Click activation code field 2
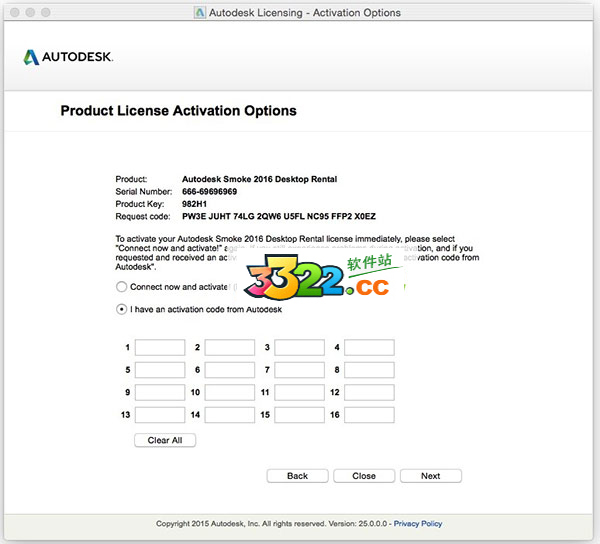The height and width of the screenshot is (544, 600). tap(230, 347)
